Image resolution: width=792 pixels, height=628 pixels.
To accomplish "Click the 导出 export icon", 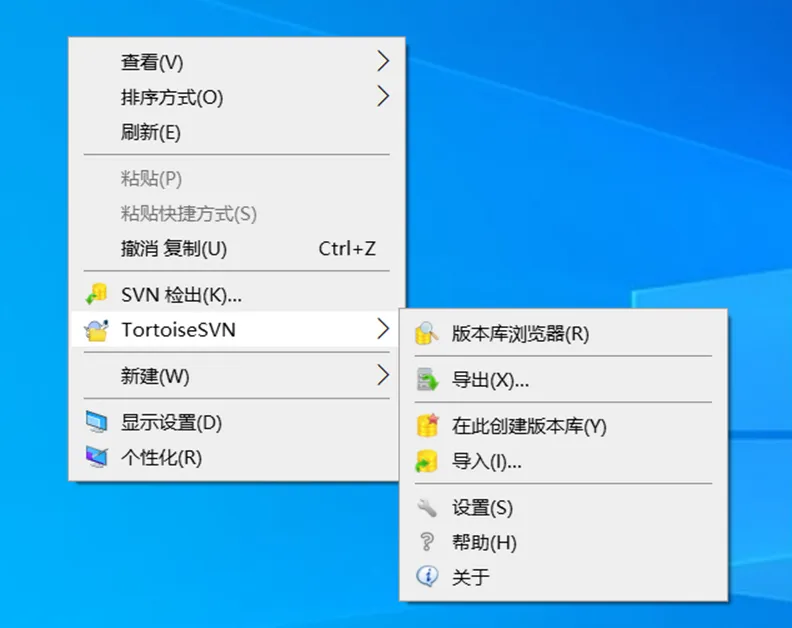I will point(427,379).
